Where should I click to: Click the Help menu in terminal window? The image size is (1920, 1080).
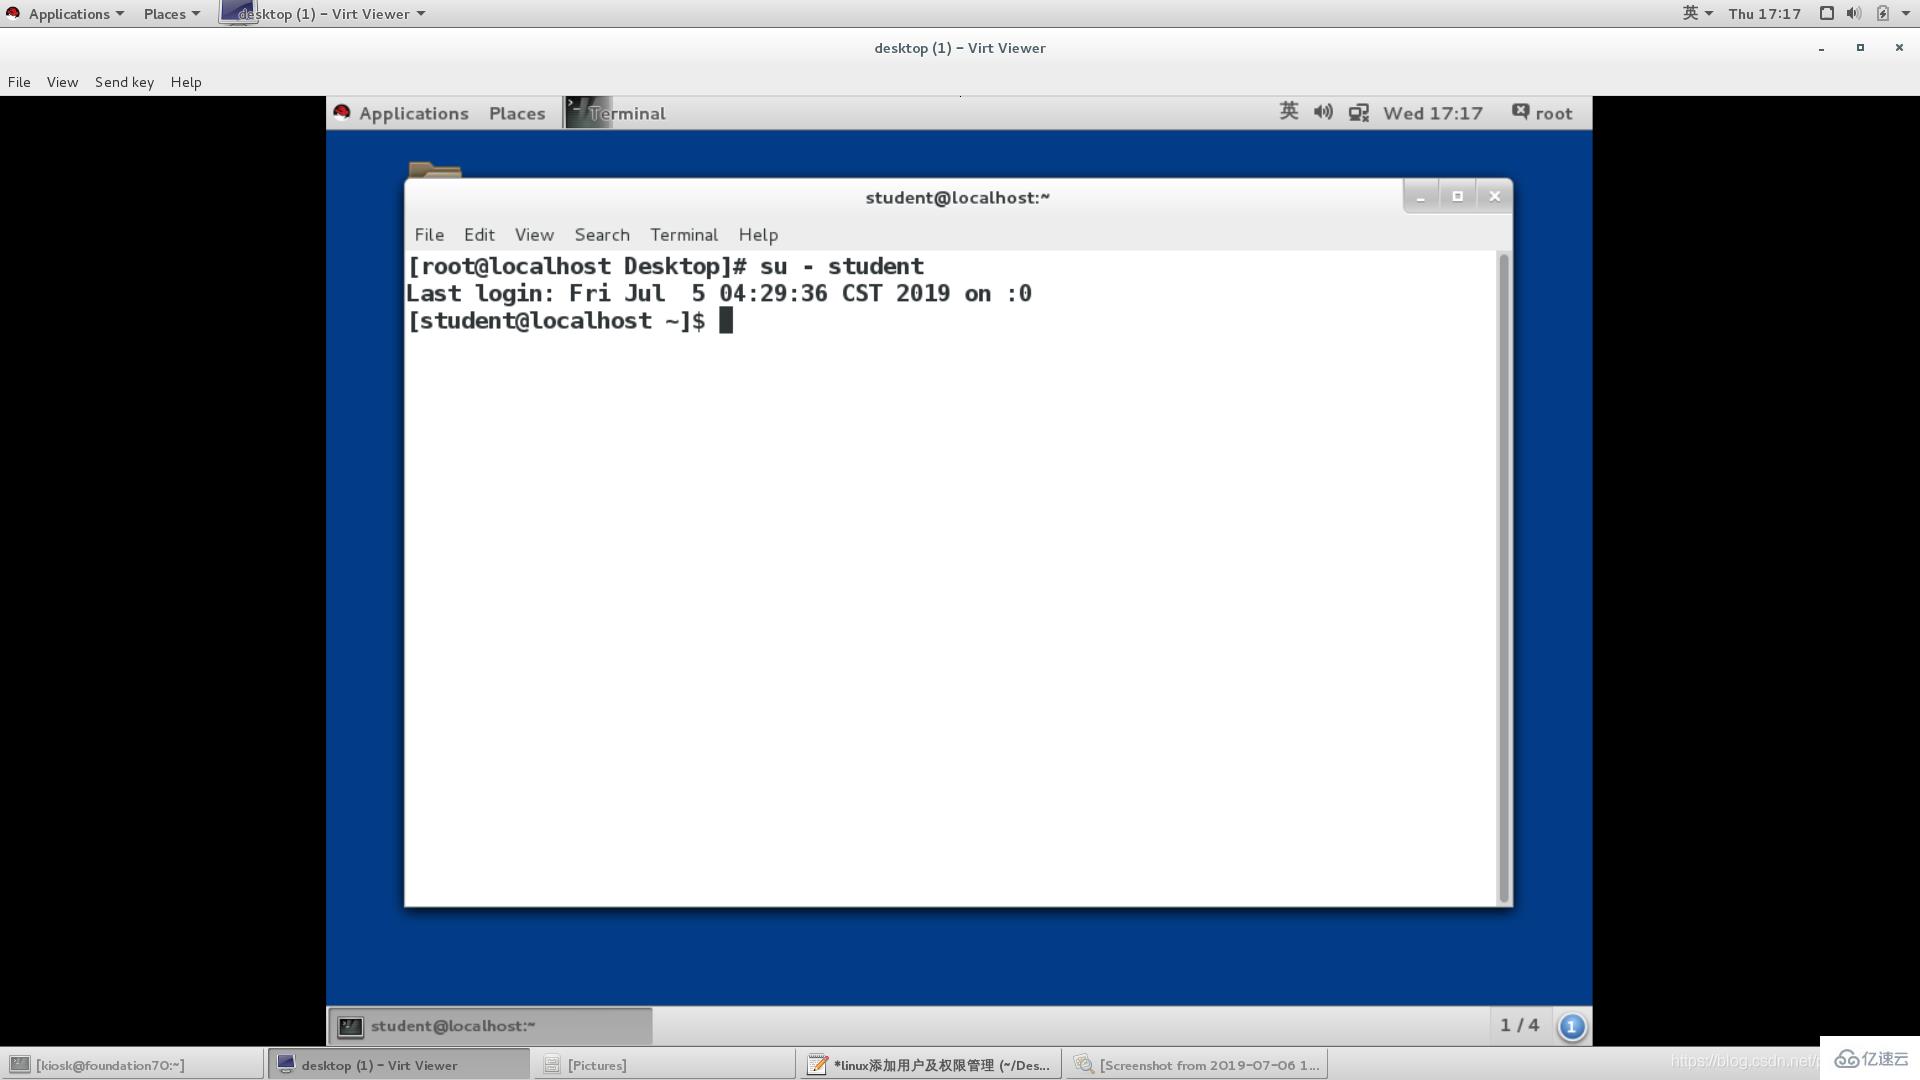[x=758, y=233]
